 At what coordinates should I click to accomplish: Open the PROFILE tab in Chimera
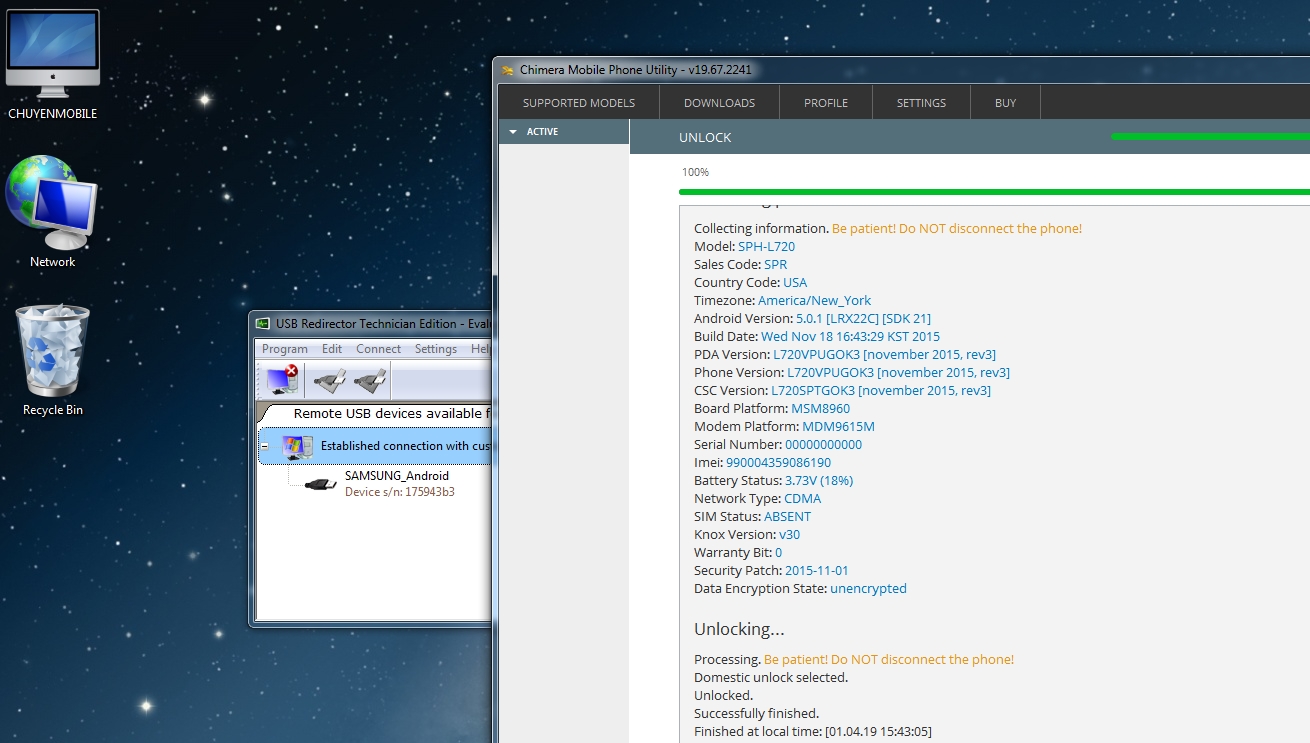826,103
